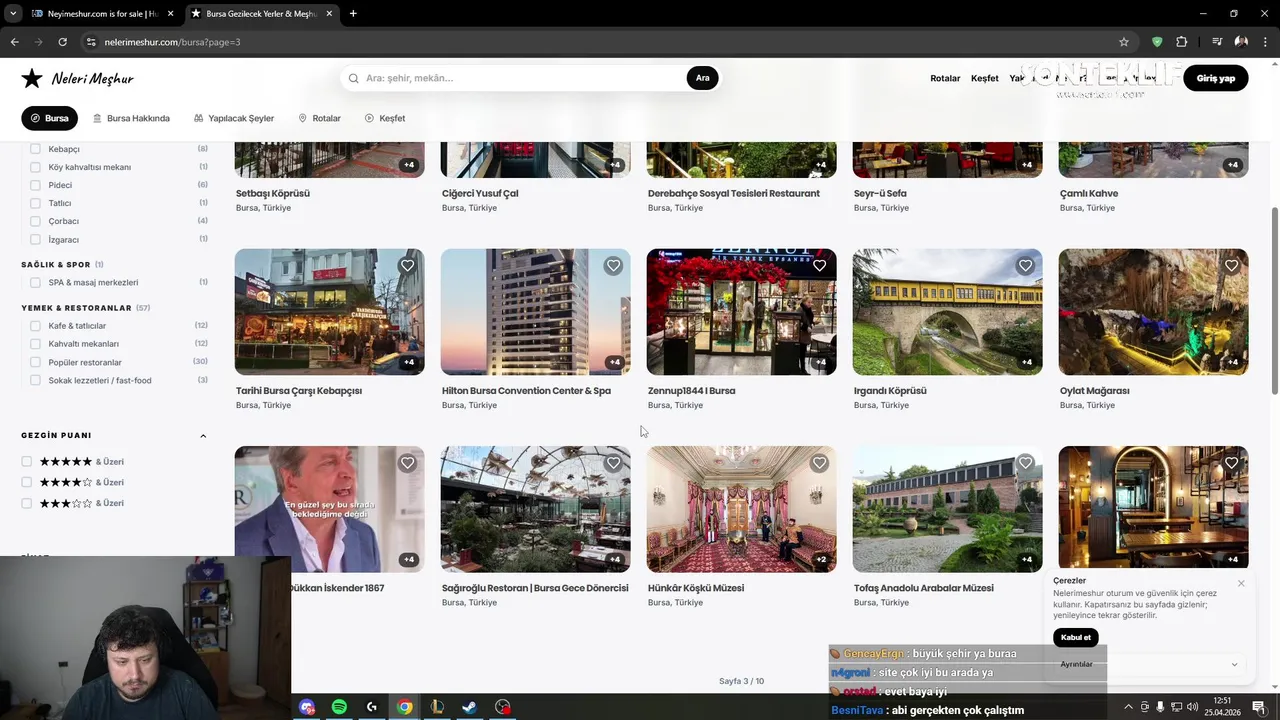Viewport: 1280px width, 720px height.
Task: Collapse the Sağlık & Spor category header
Action: pos(62,265)
